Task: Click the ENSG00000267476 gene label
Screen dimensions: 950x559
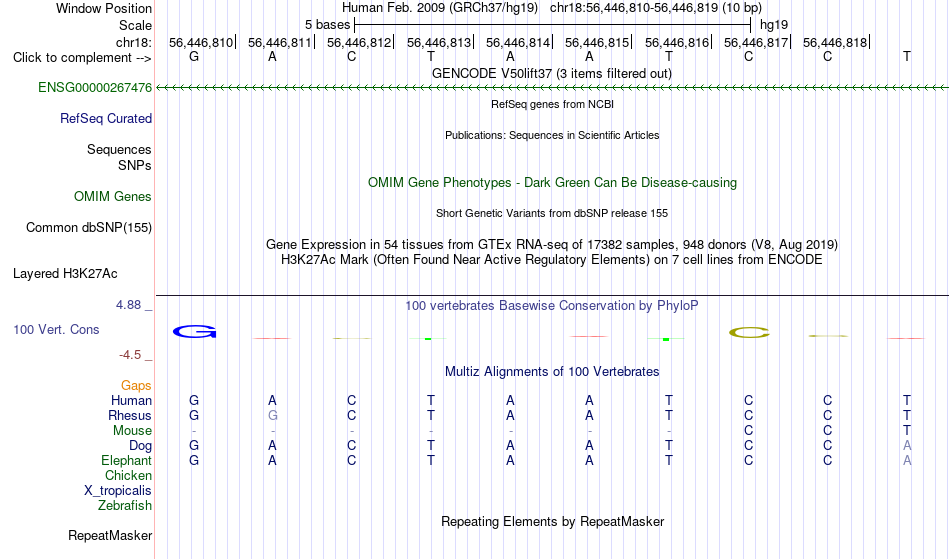Action: coord(95,87)
